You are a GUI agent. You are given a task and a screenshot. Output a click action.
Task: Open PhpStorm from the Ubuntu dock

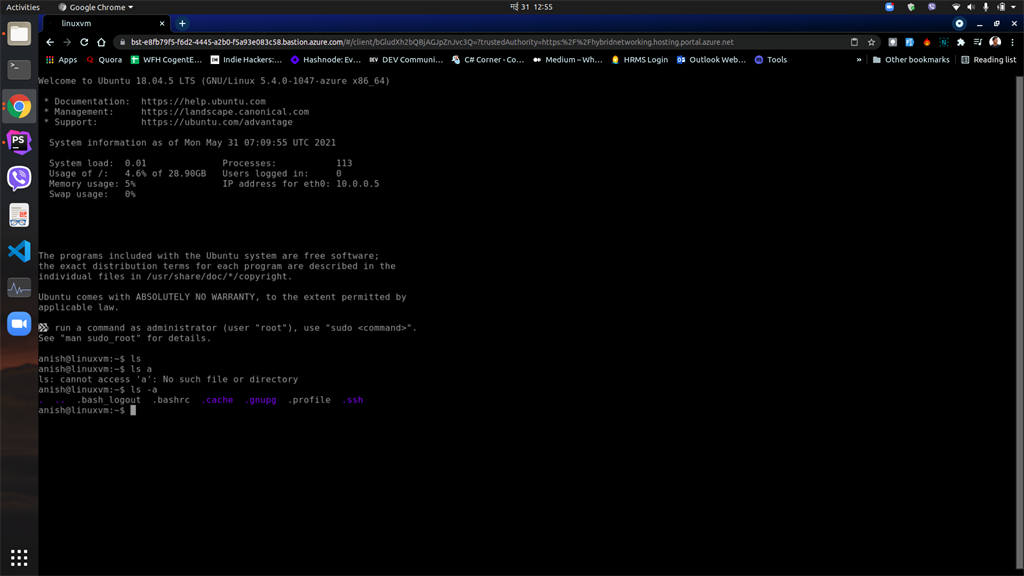point(19,141)
